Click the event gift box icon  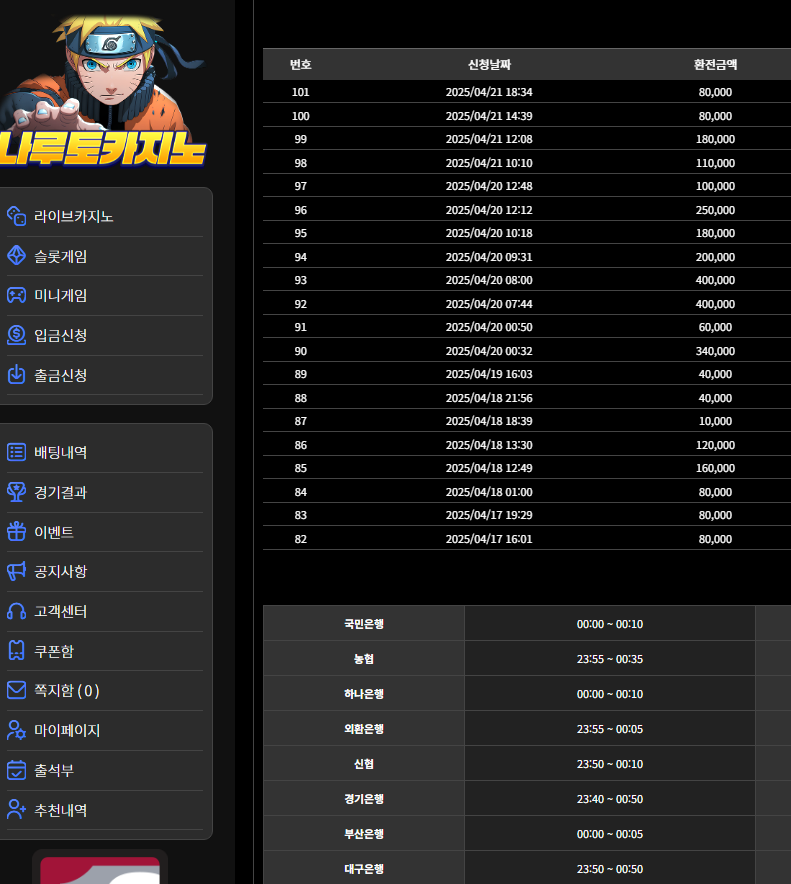16,532
